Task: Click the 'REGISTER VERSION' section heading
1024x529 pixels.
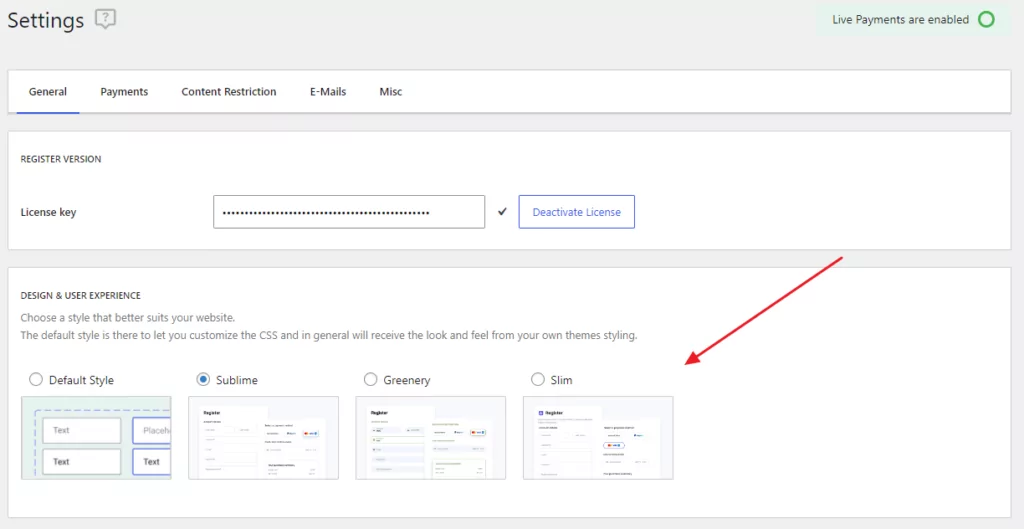Action: click(61, 159)
